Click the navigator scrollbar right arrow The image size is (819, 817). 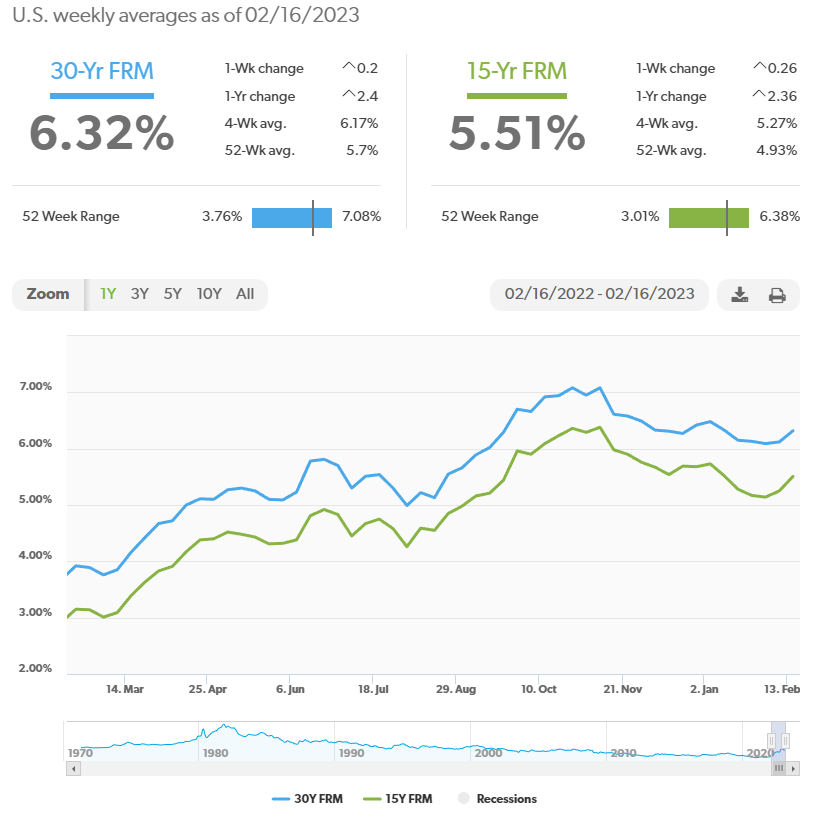click(793, 769)
